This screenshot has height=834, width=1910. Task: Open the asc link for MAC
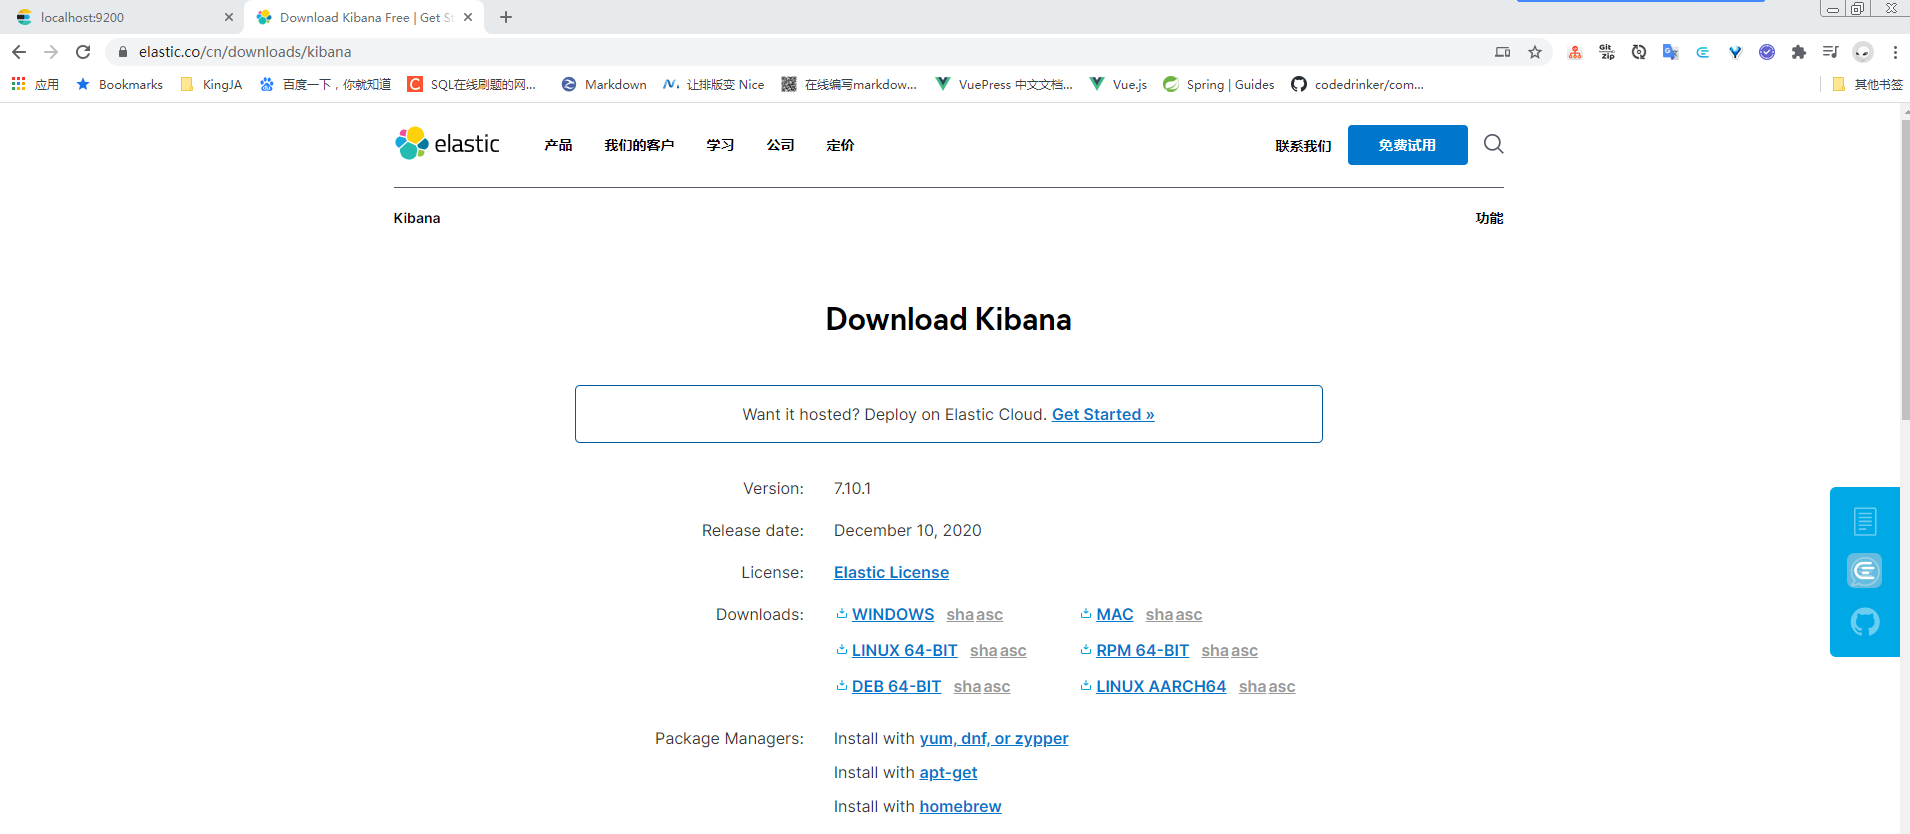click(x=1188, y=614)
